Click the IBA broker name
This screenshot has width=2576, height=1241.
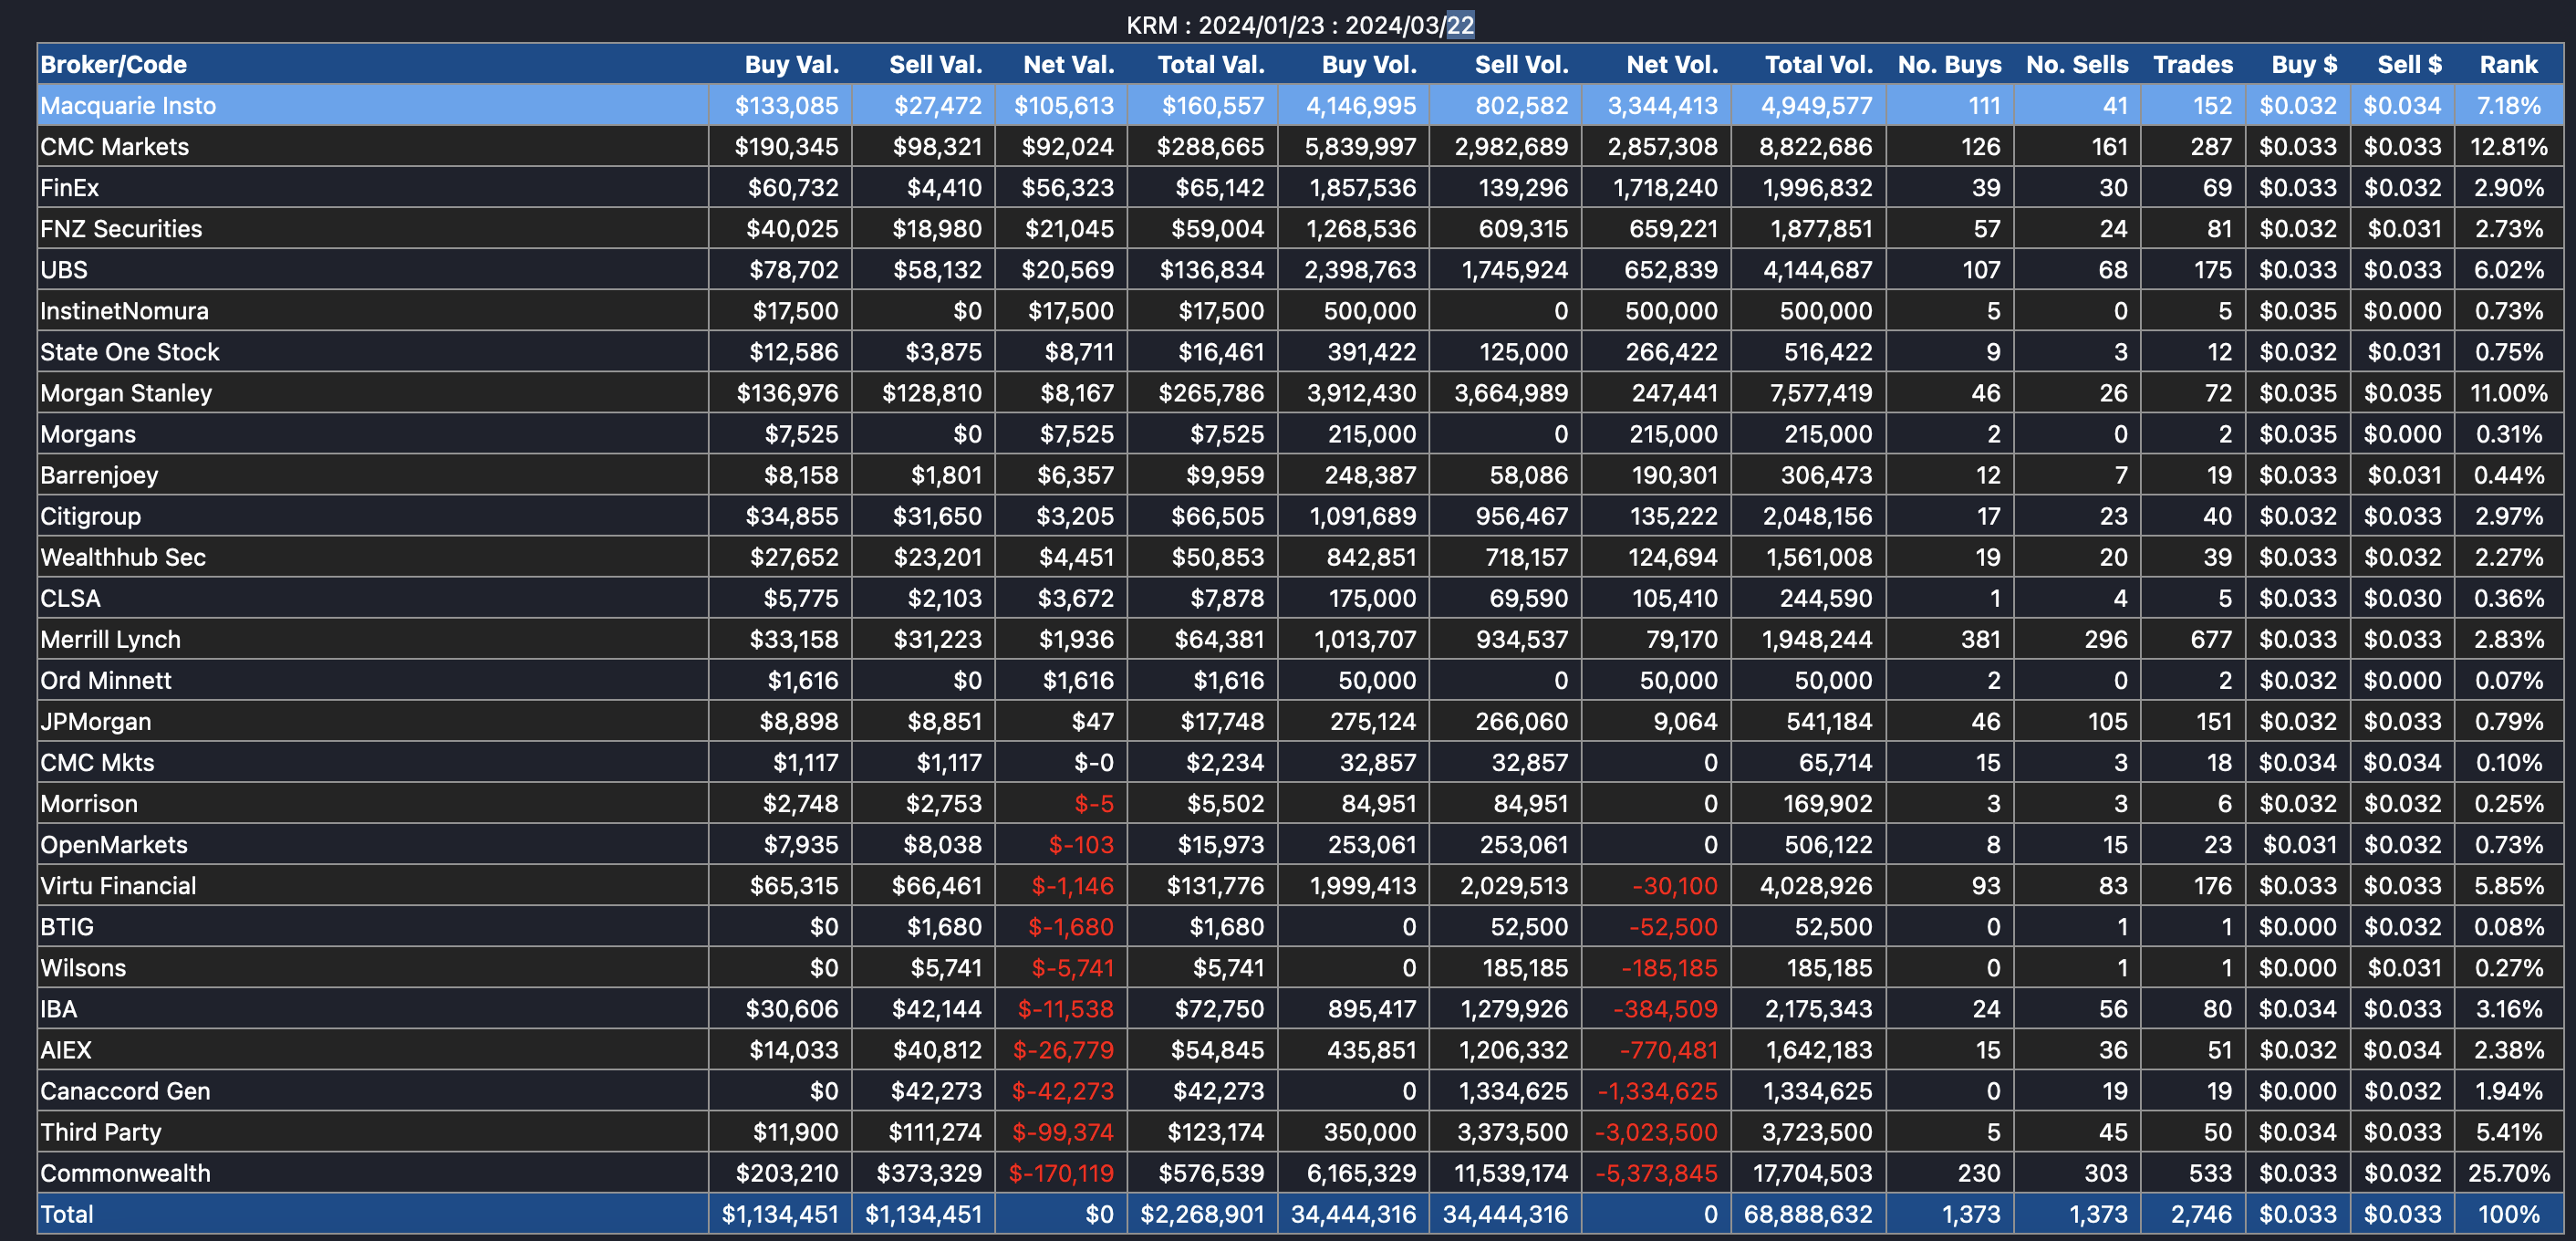pyautogui.click(x=59, y=1008)
